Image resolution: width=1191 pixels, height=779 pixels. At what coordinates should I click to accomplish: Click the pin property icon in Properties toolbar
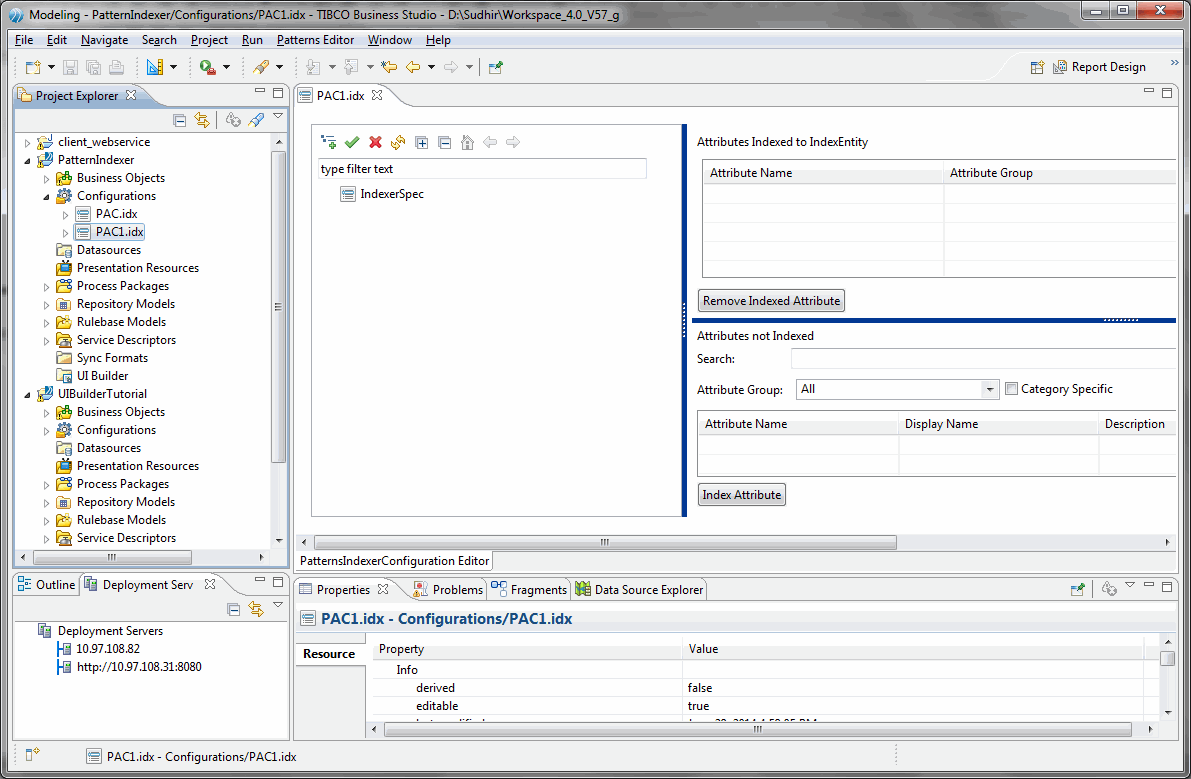click(x=1077, y=589)
